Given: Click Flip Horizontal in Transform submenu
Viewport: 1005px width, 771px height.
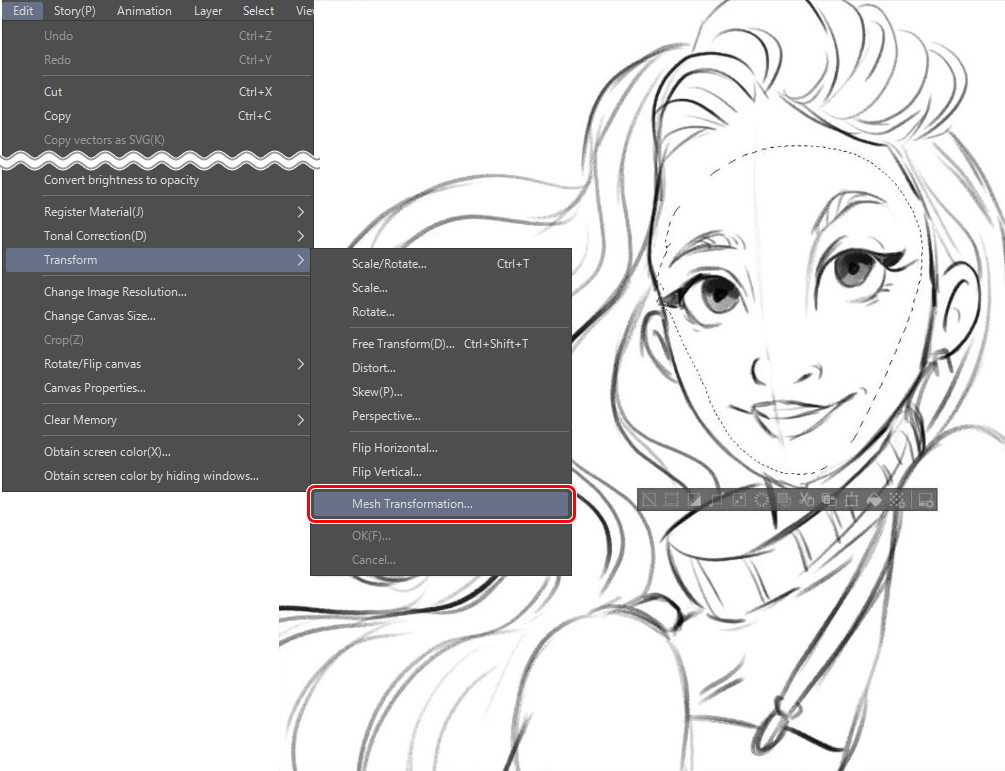Looking at the screenshot, I should (x=394, y=448).
